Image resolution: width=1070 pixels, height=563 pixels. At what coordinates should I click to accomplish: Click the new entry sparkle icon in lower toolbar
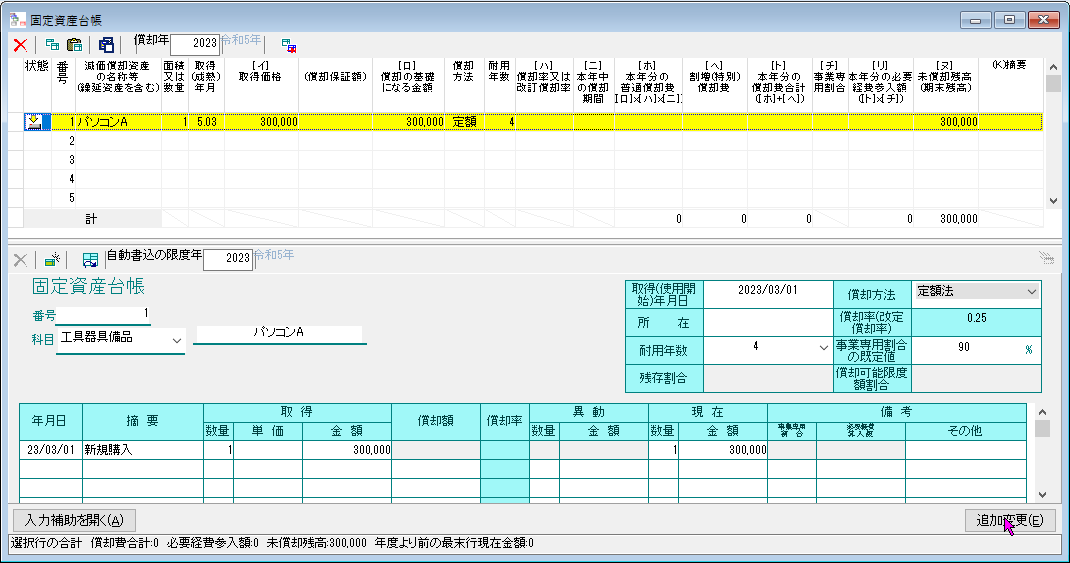(x=52, y=260)
